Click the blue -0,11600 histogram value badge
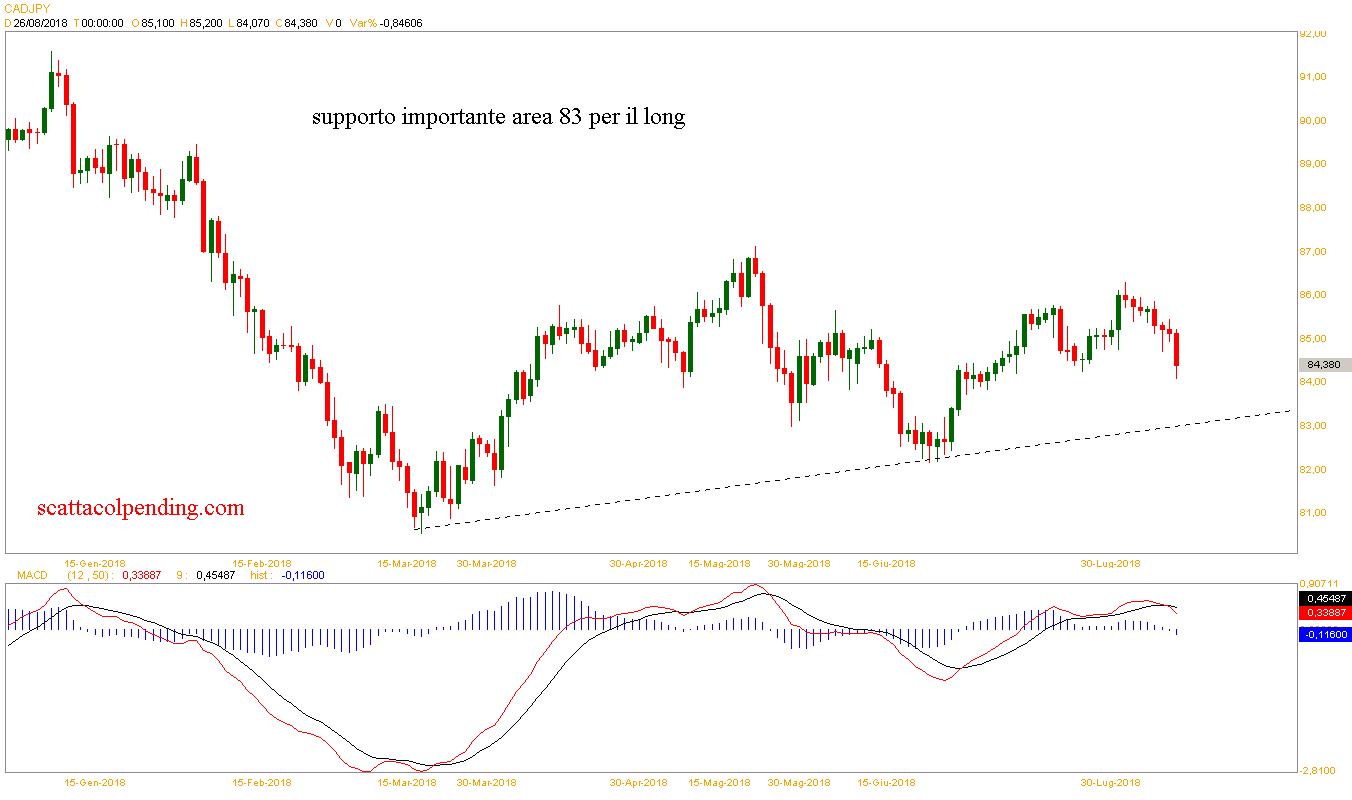 1323,634
